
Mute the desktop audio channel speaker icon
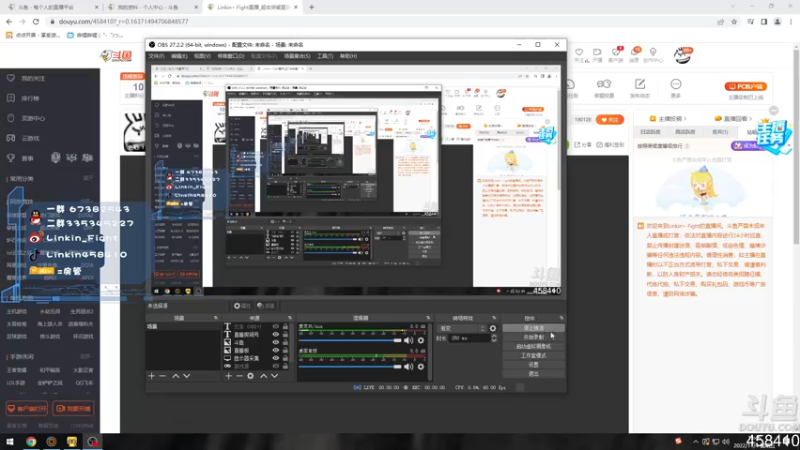[409, 366]
